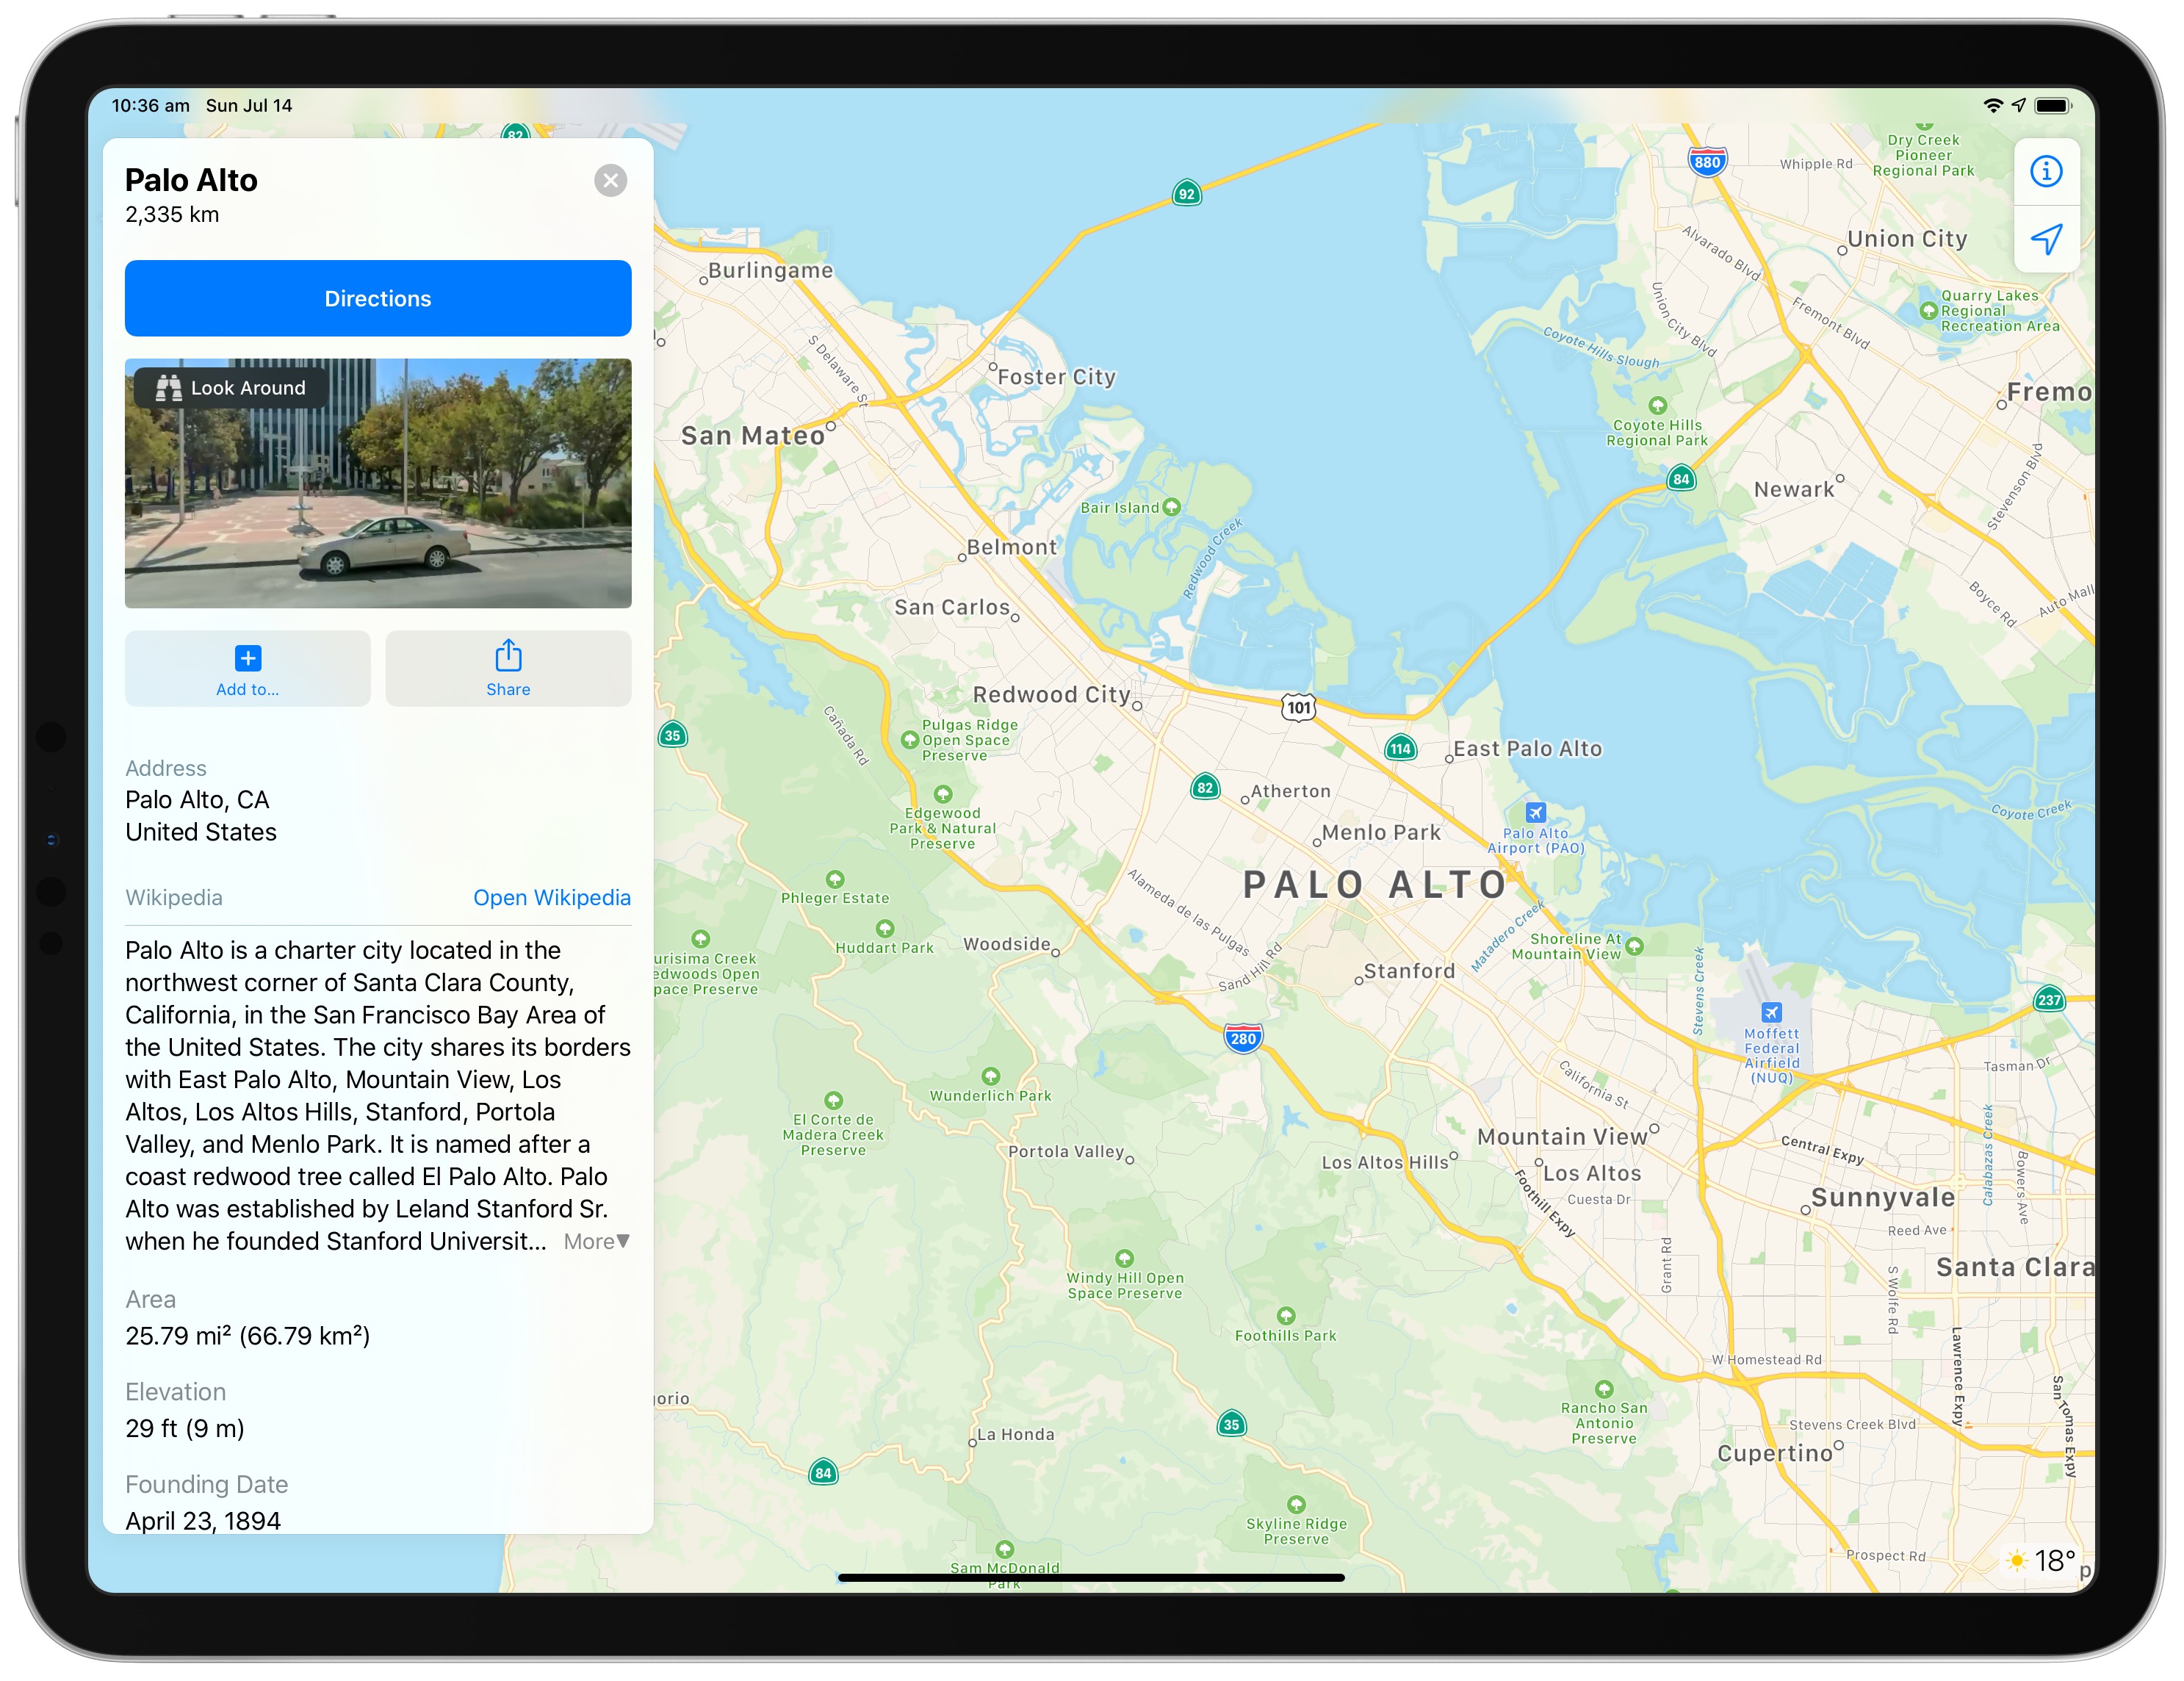
Task: Select the Foster City label
Action: click(x=1056, y=377)
